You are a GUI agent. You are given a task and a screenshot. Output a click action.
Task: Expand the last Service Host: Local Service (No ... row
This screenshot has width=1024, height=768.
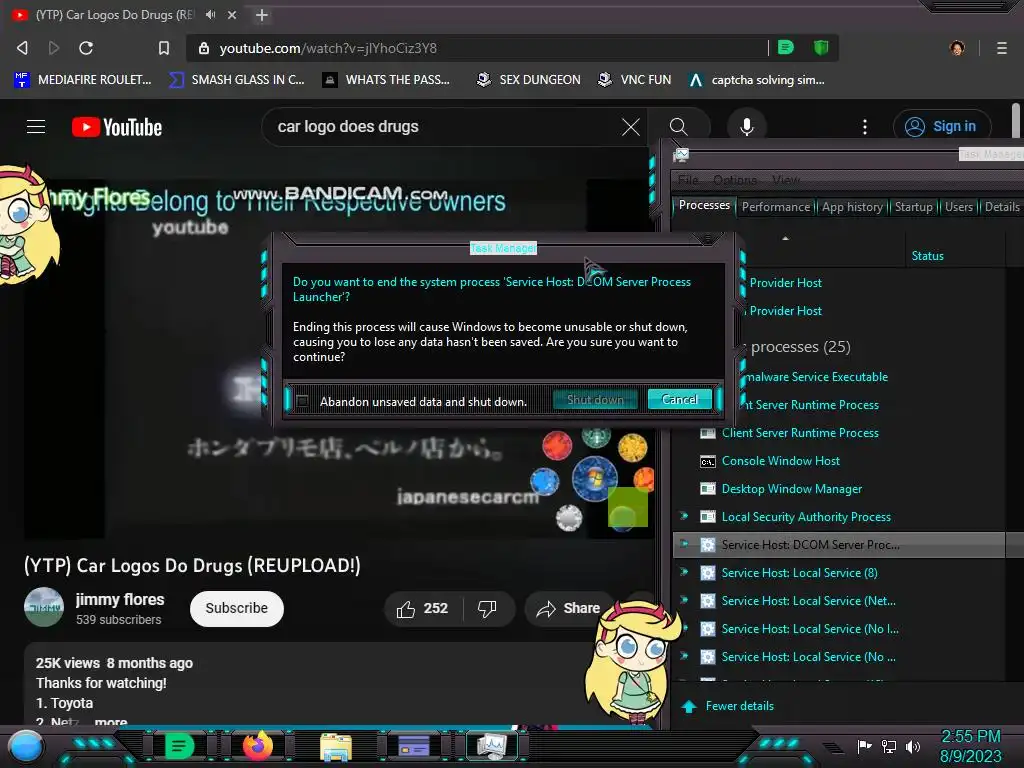[x=684, y=657]
